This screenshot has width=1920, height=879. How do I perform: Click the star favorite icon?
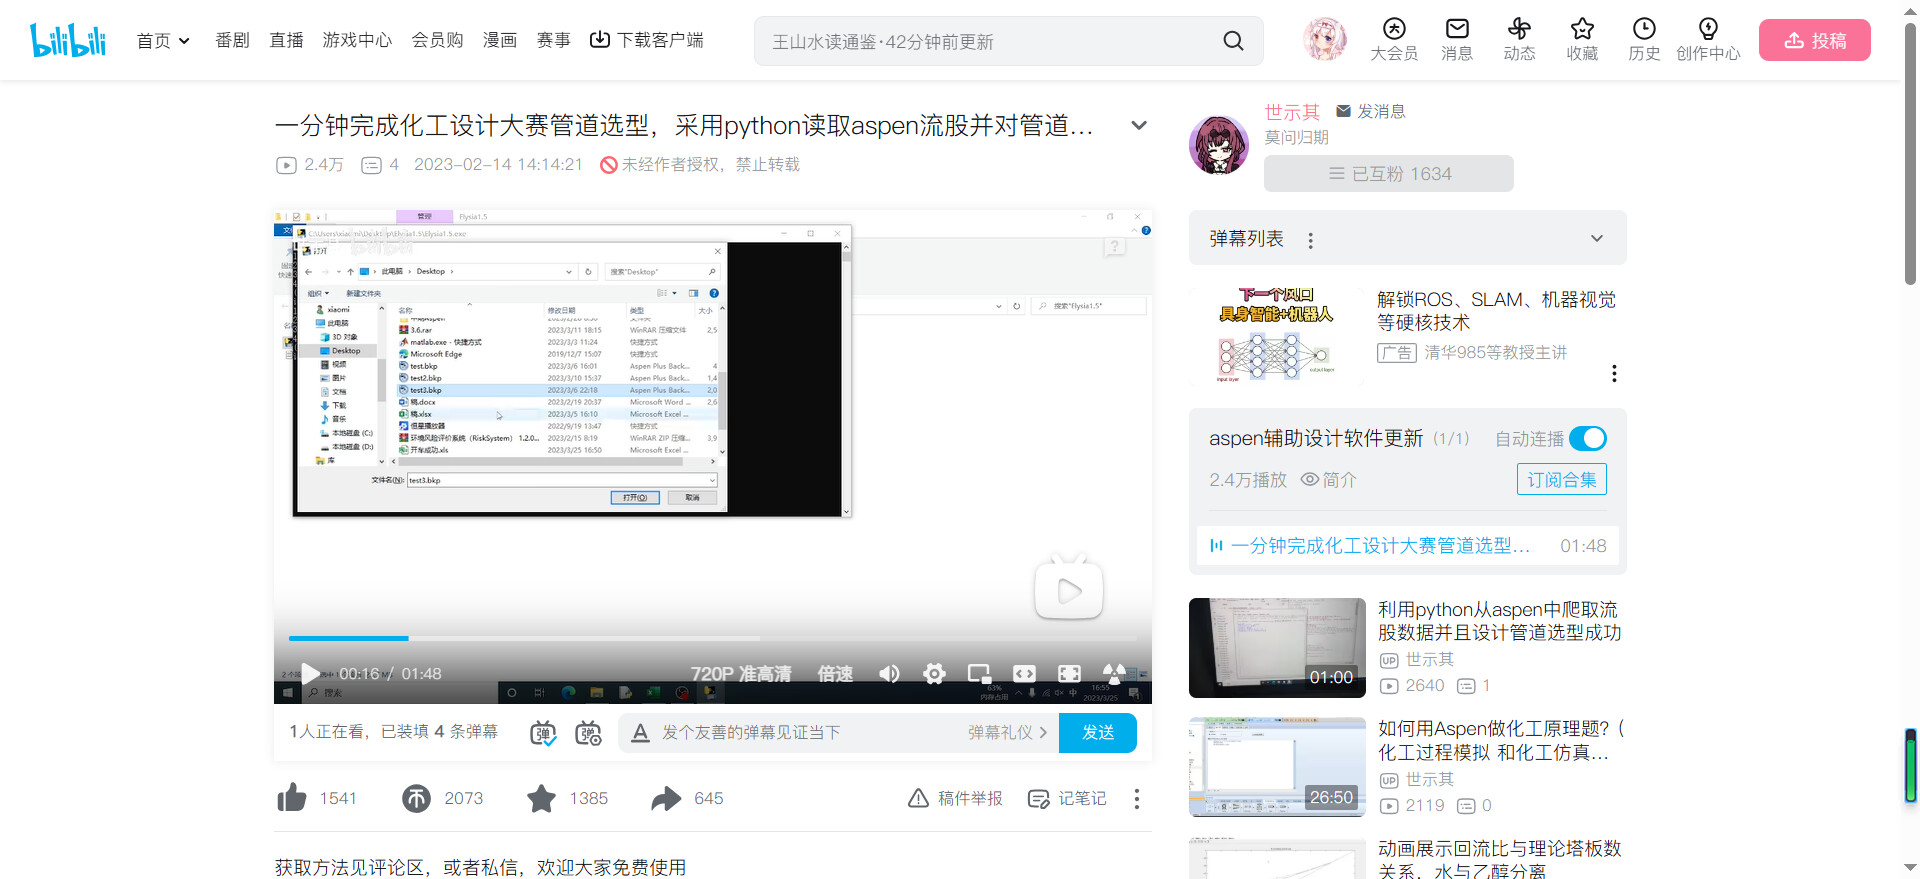pos(541,798)
